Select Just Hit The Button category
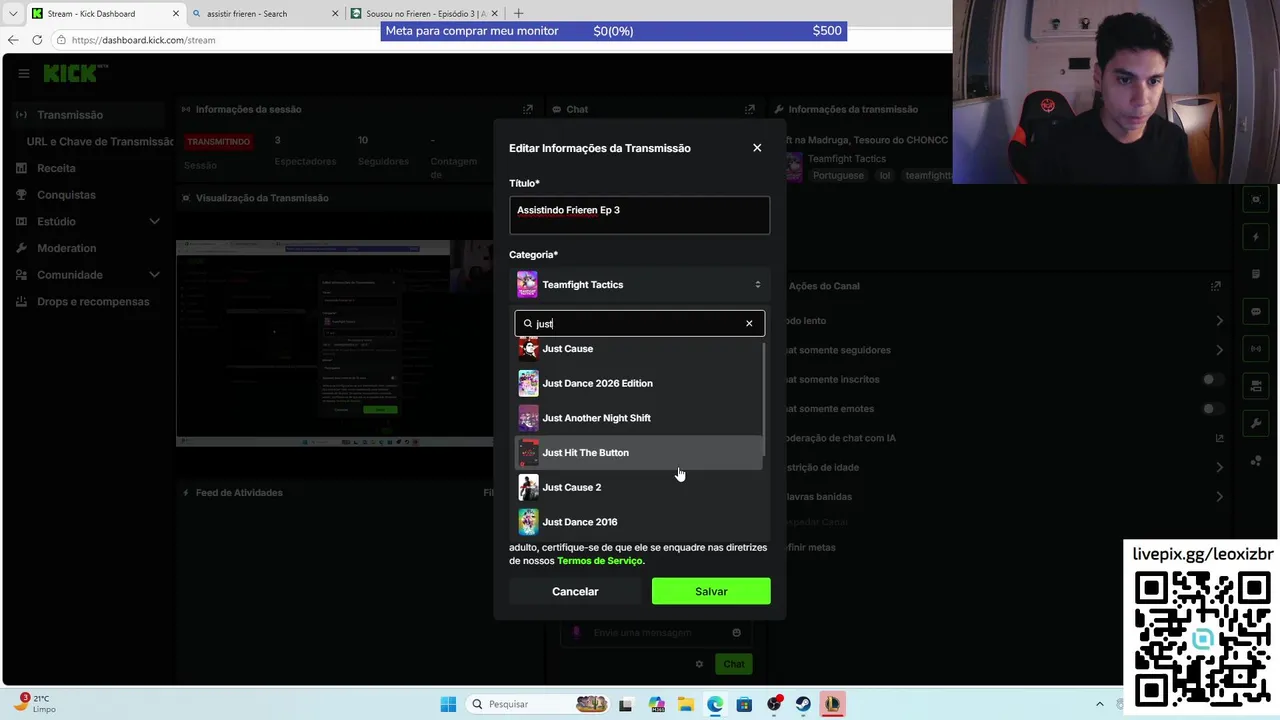 point(639,453)
